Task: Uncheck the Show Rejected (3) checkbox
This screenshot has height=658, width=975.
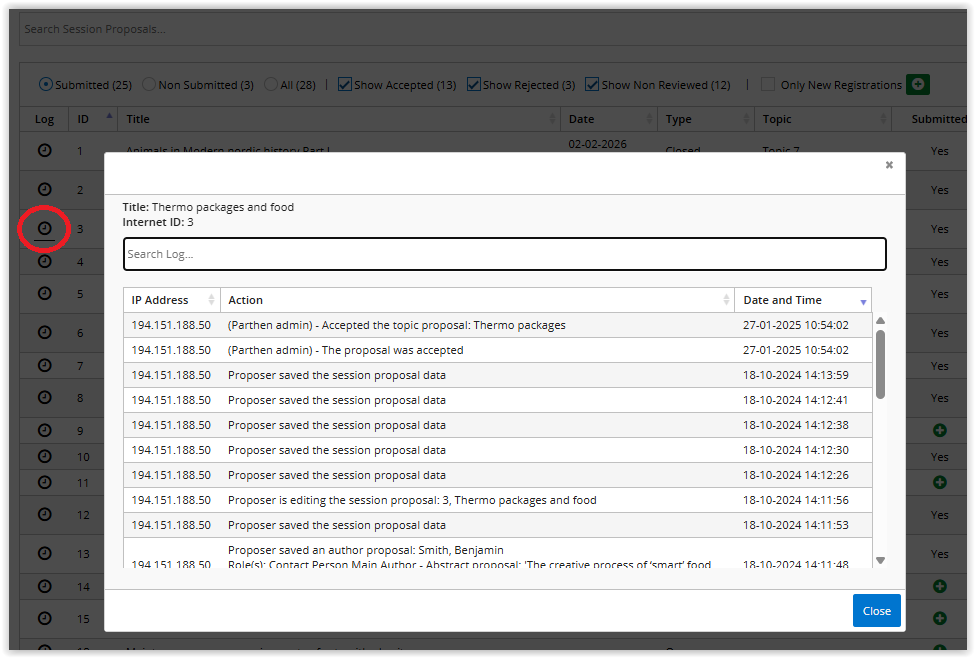Action: (474, 85)
